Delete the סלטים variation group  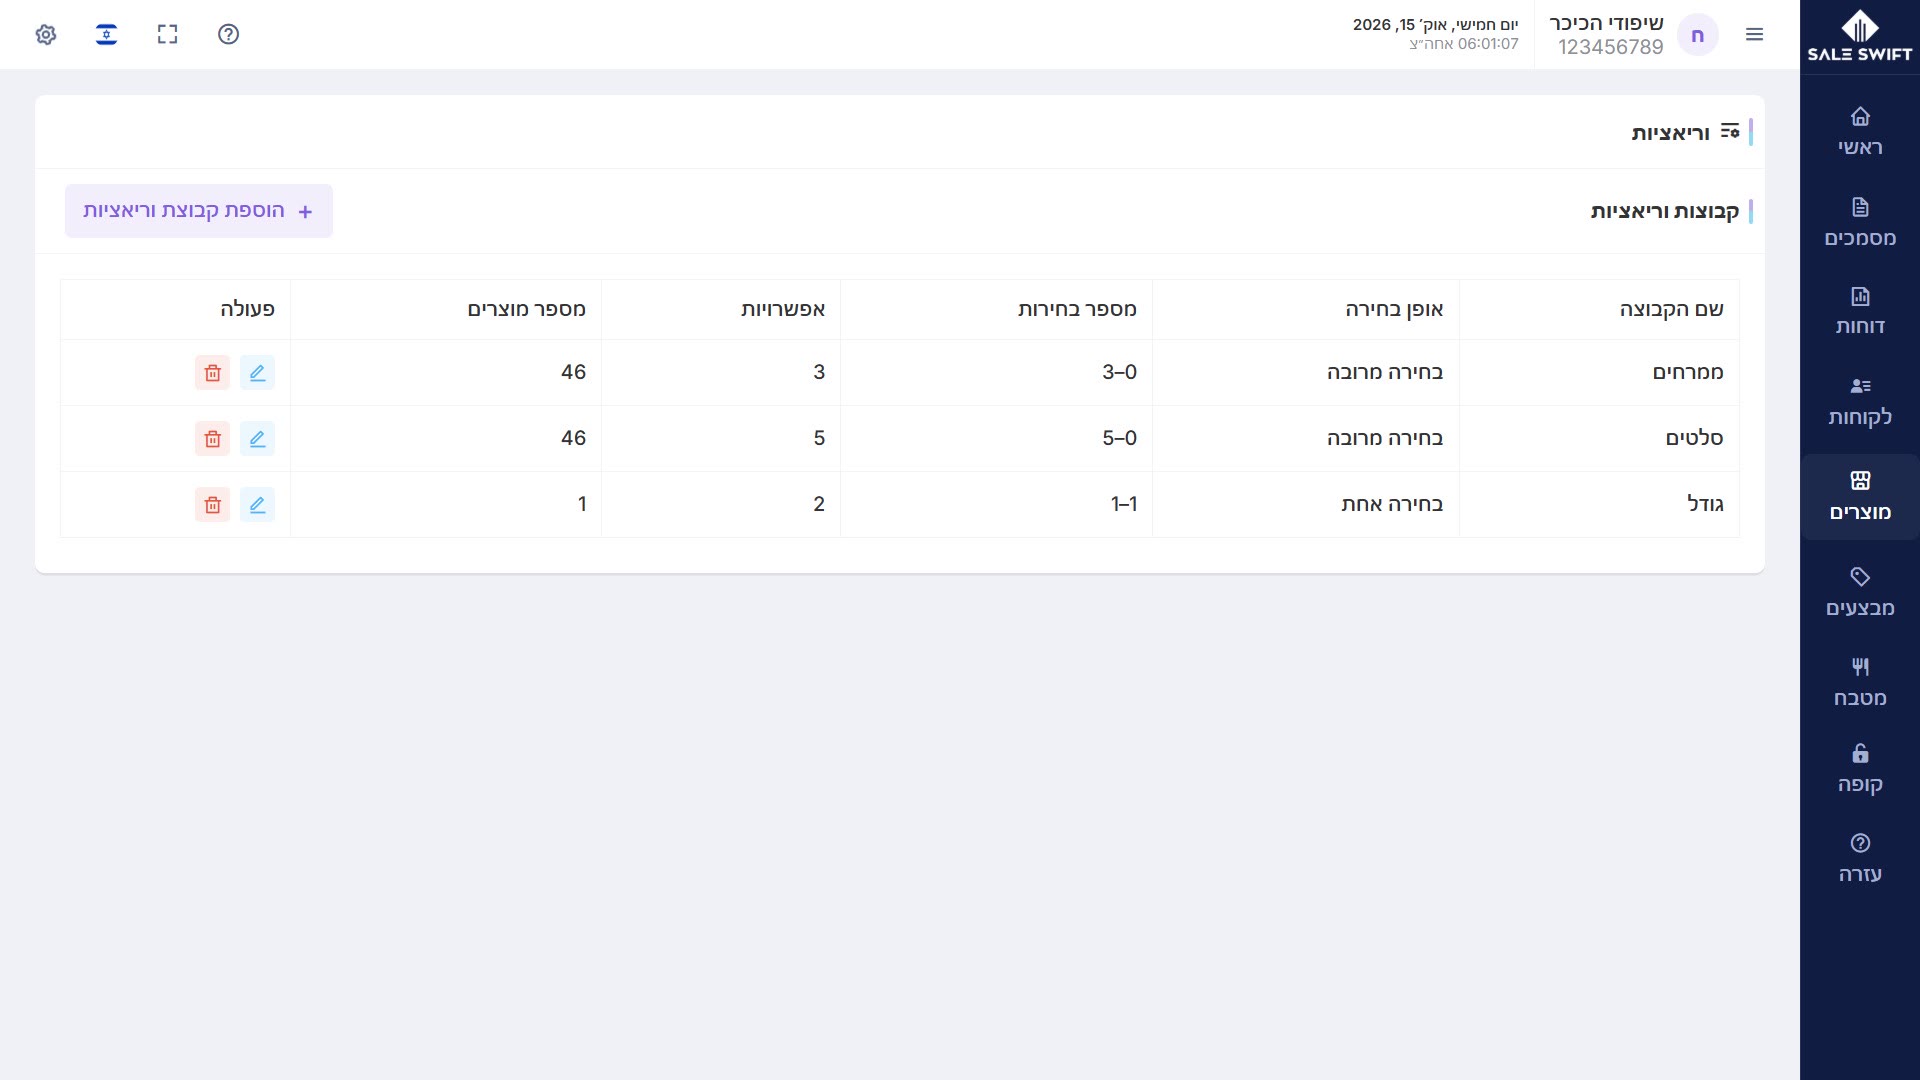[x=212, y=439]
